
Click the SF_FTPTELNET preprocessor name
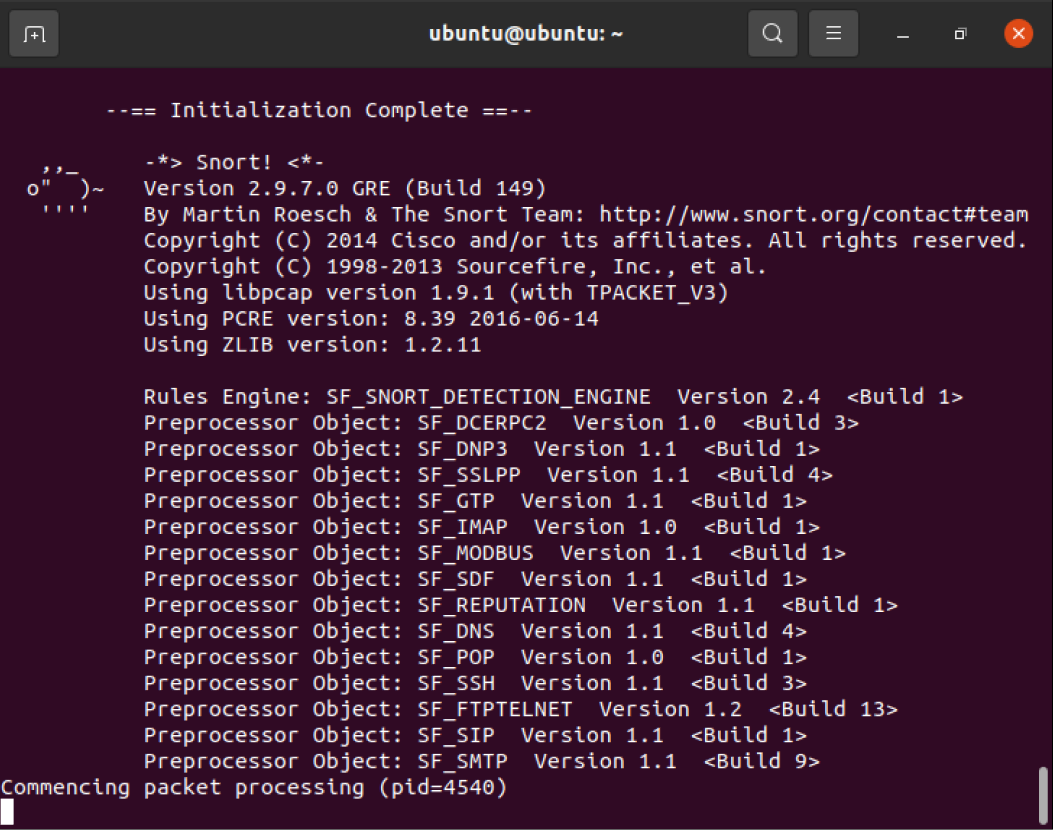pyautogui.click(x=495, y=709)
